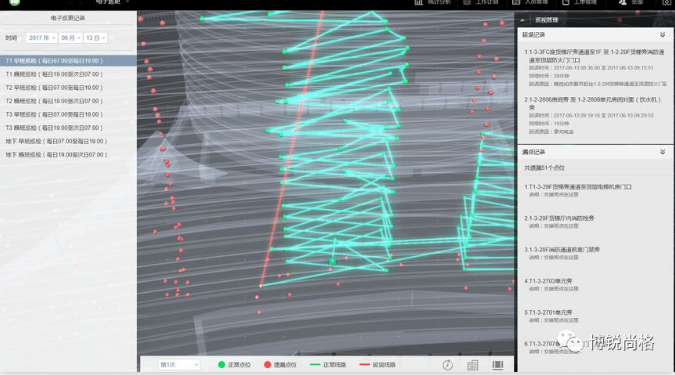Screen dimensions: 675x375
Task: Select T2 晚班巡检 (19:00至次日07:00) row
Action: (68, 101)
